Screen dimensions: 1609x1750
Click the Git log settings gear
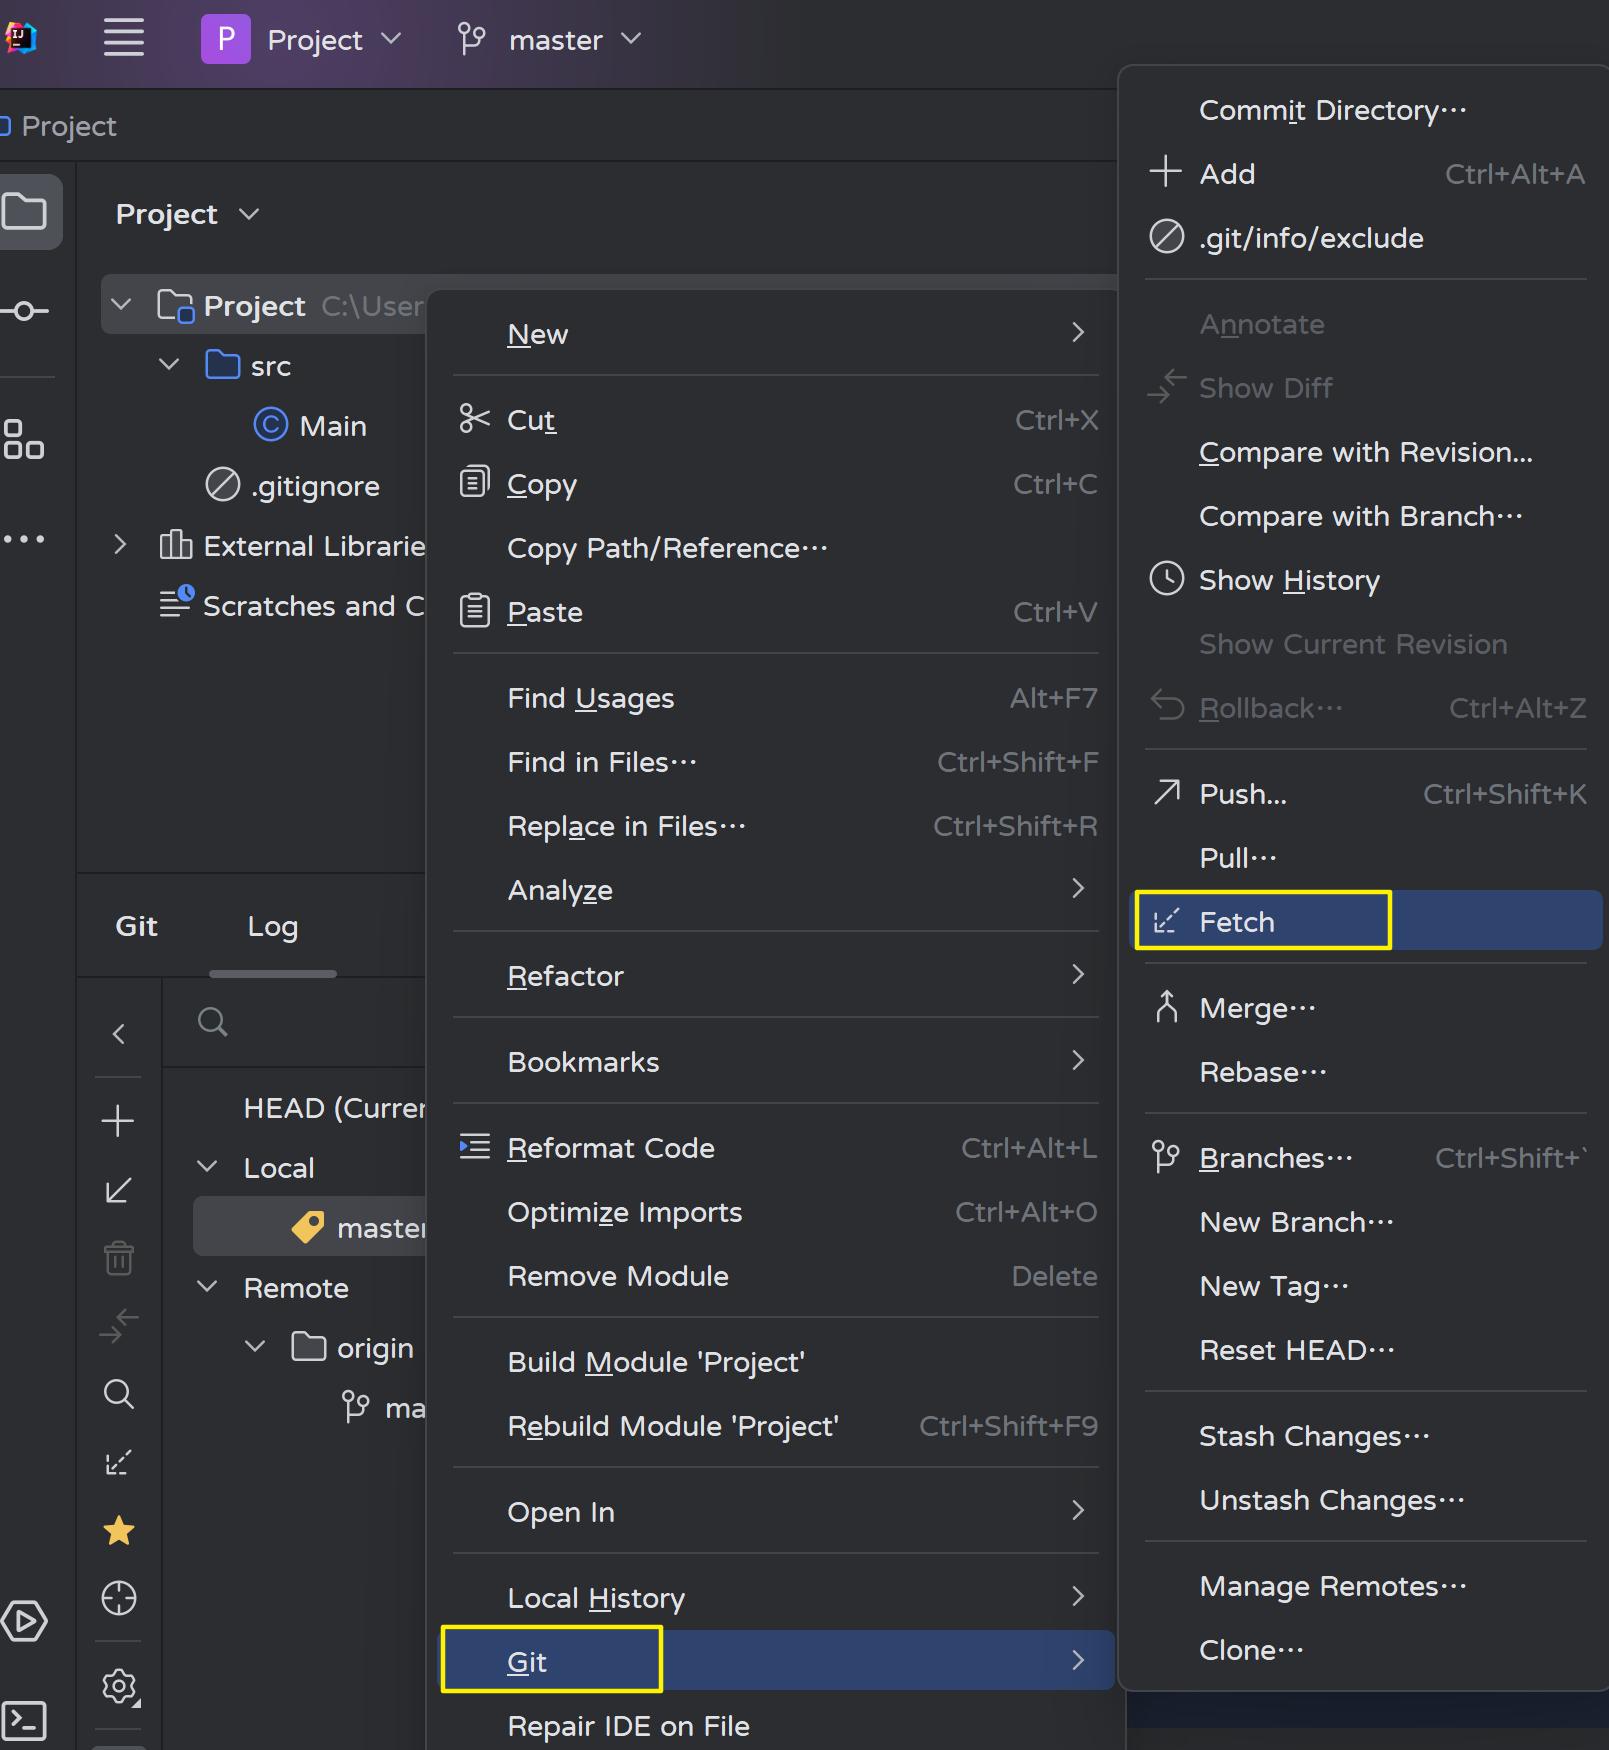click(x=119, y=1687)
